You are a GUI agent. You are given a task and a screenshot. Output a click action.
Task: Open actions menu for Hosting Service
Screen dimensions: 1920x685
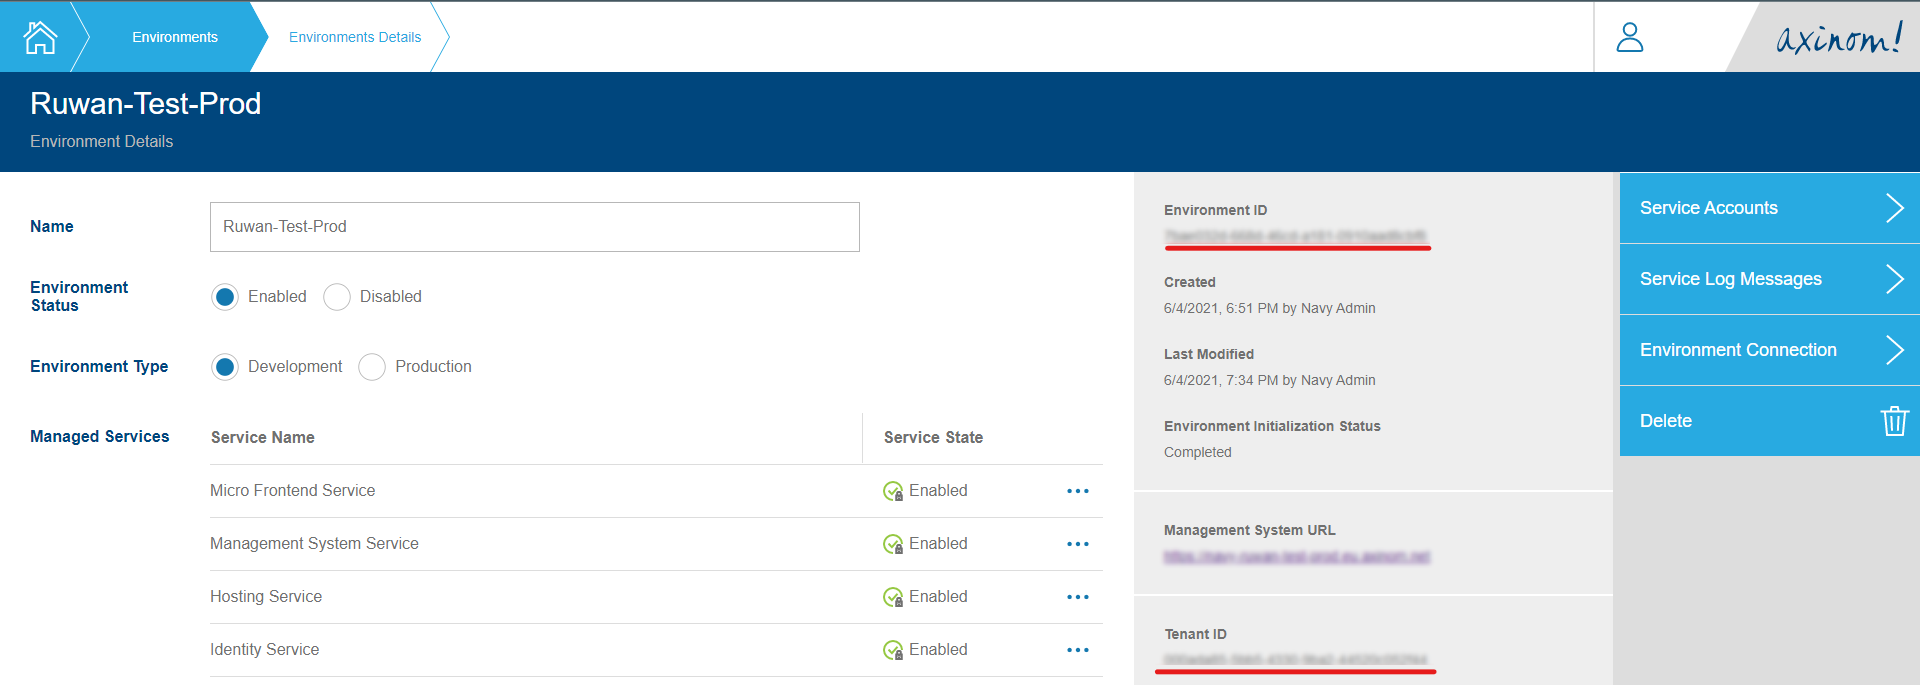point(1077,597)
